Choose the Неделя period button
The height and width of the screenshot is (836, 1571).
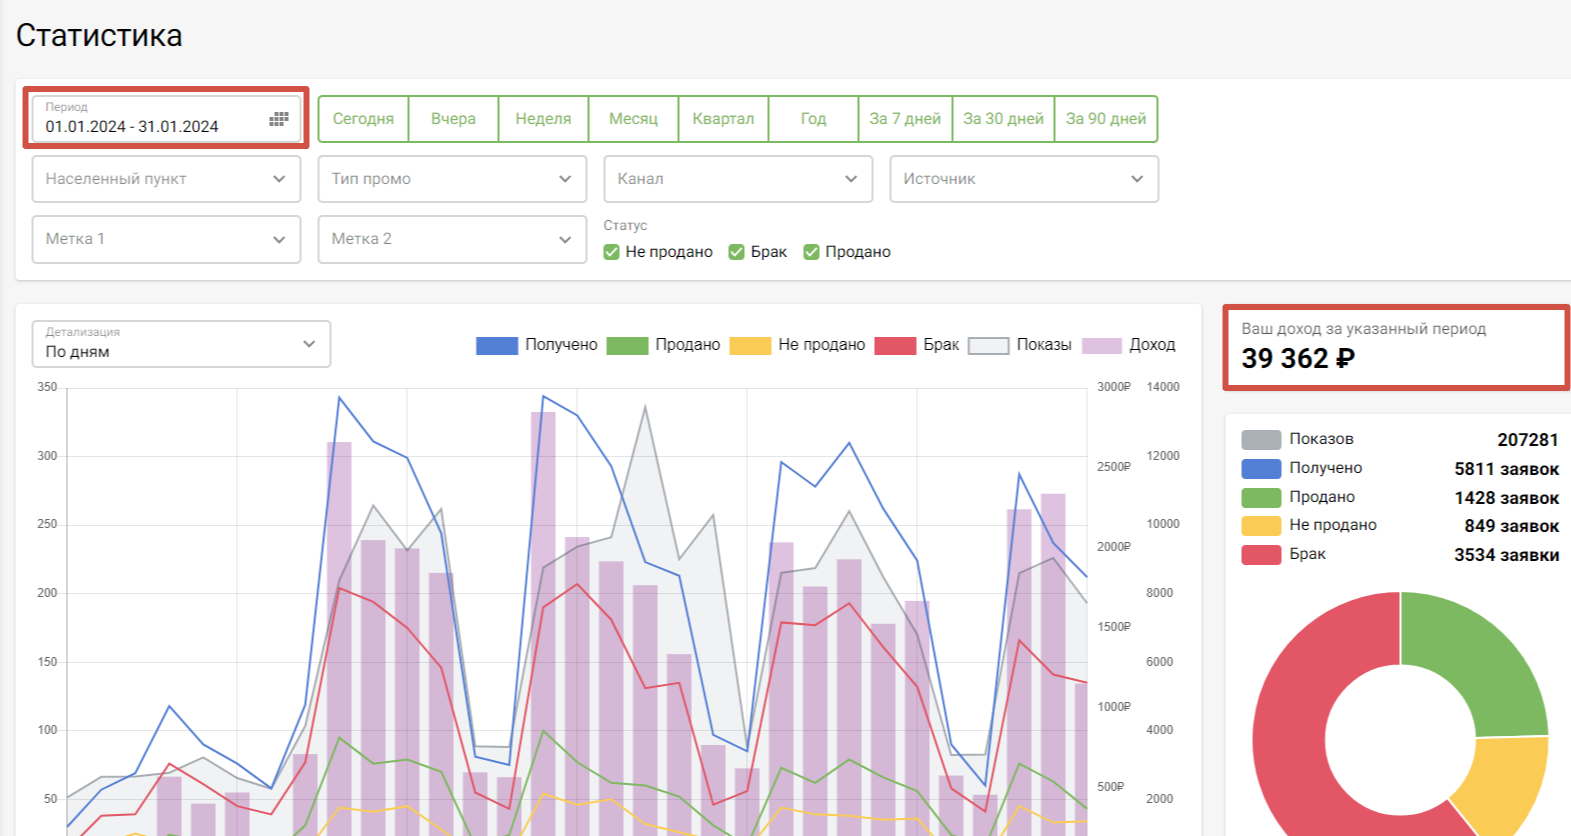tap(544, 119)
